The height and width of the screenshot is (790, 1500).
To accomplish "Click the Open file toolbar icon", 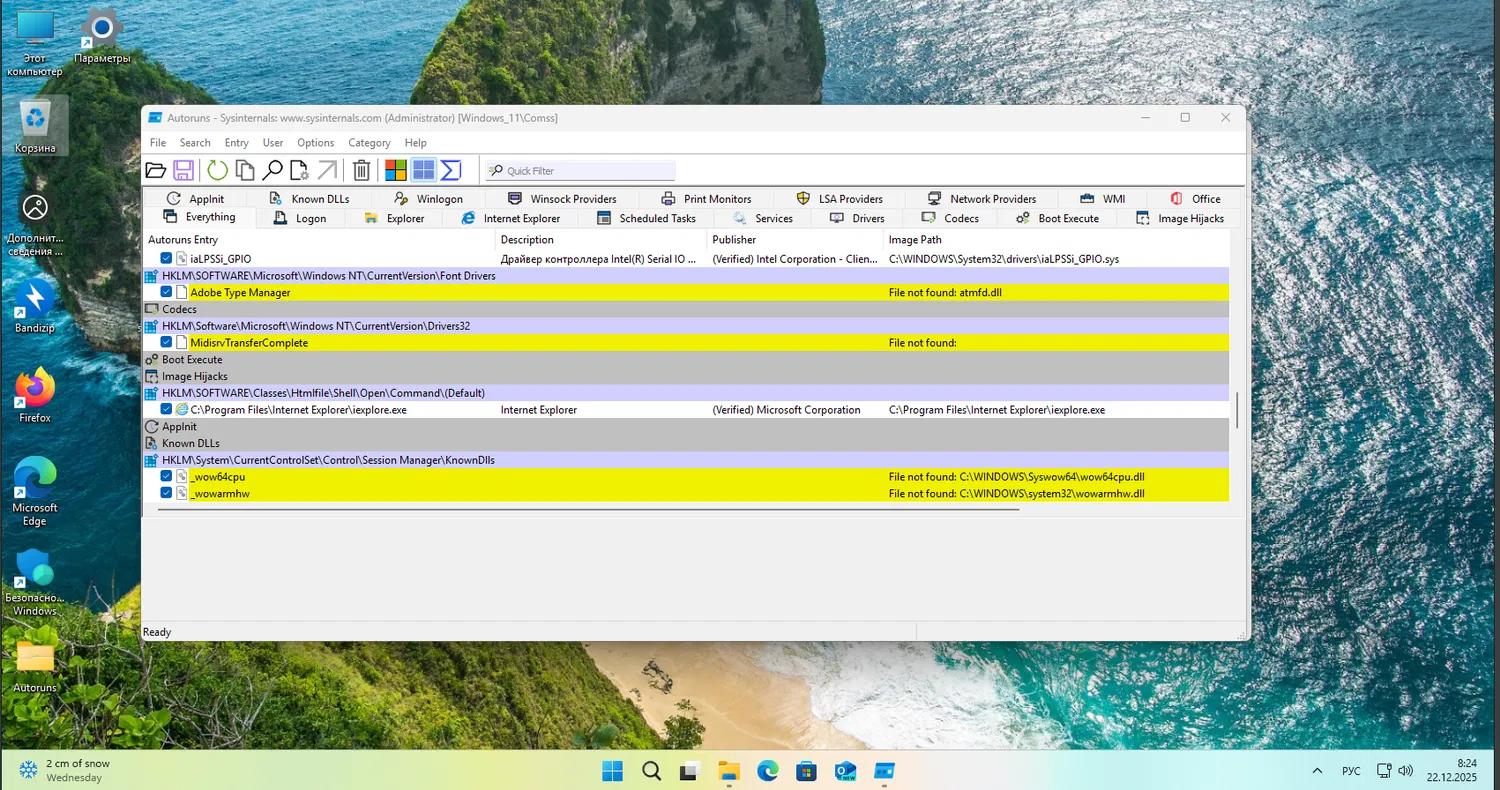I will [x=156, y=170].
